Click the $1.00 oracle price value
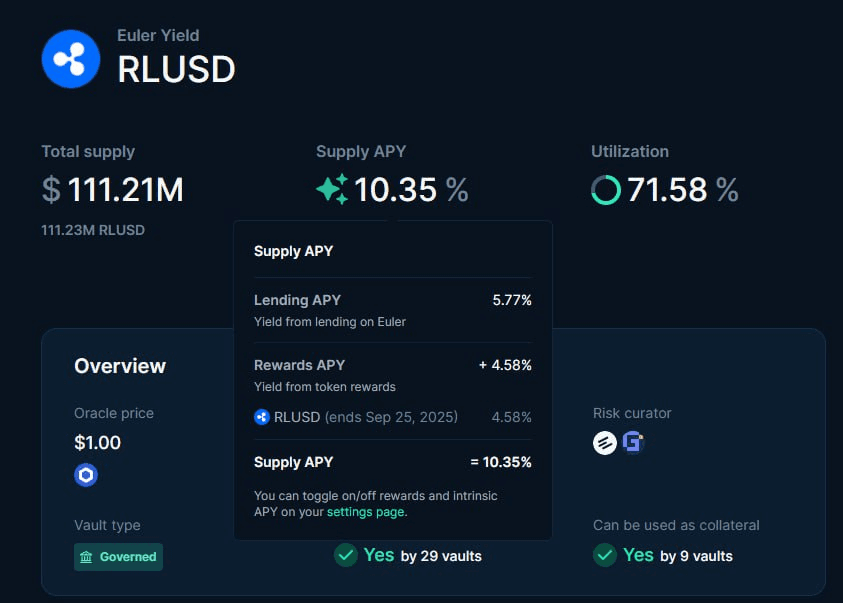This screenshot has width=843, height=603. (97, 443)
